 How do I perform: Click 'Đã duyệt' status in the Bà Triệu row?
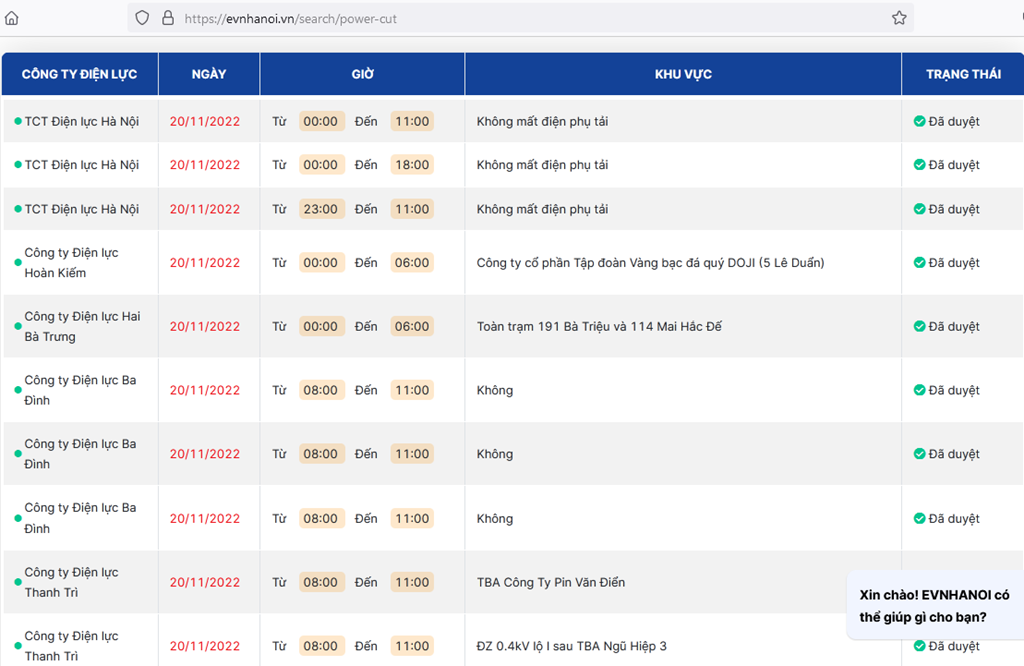point(954,326)
